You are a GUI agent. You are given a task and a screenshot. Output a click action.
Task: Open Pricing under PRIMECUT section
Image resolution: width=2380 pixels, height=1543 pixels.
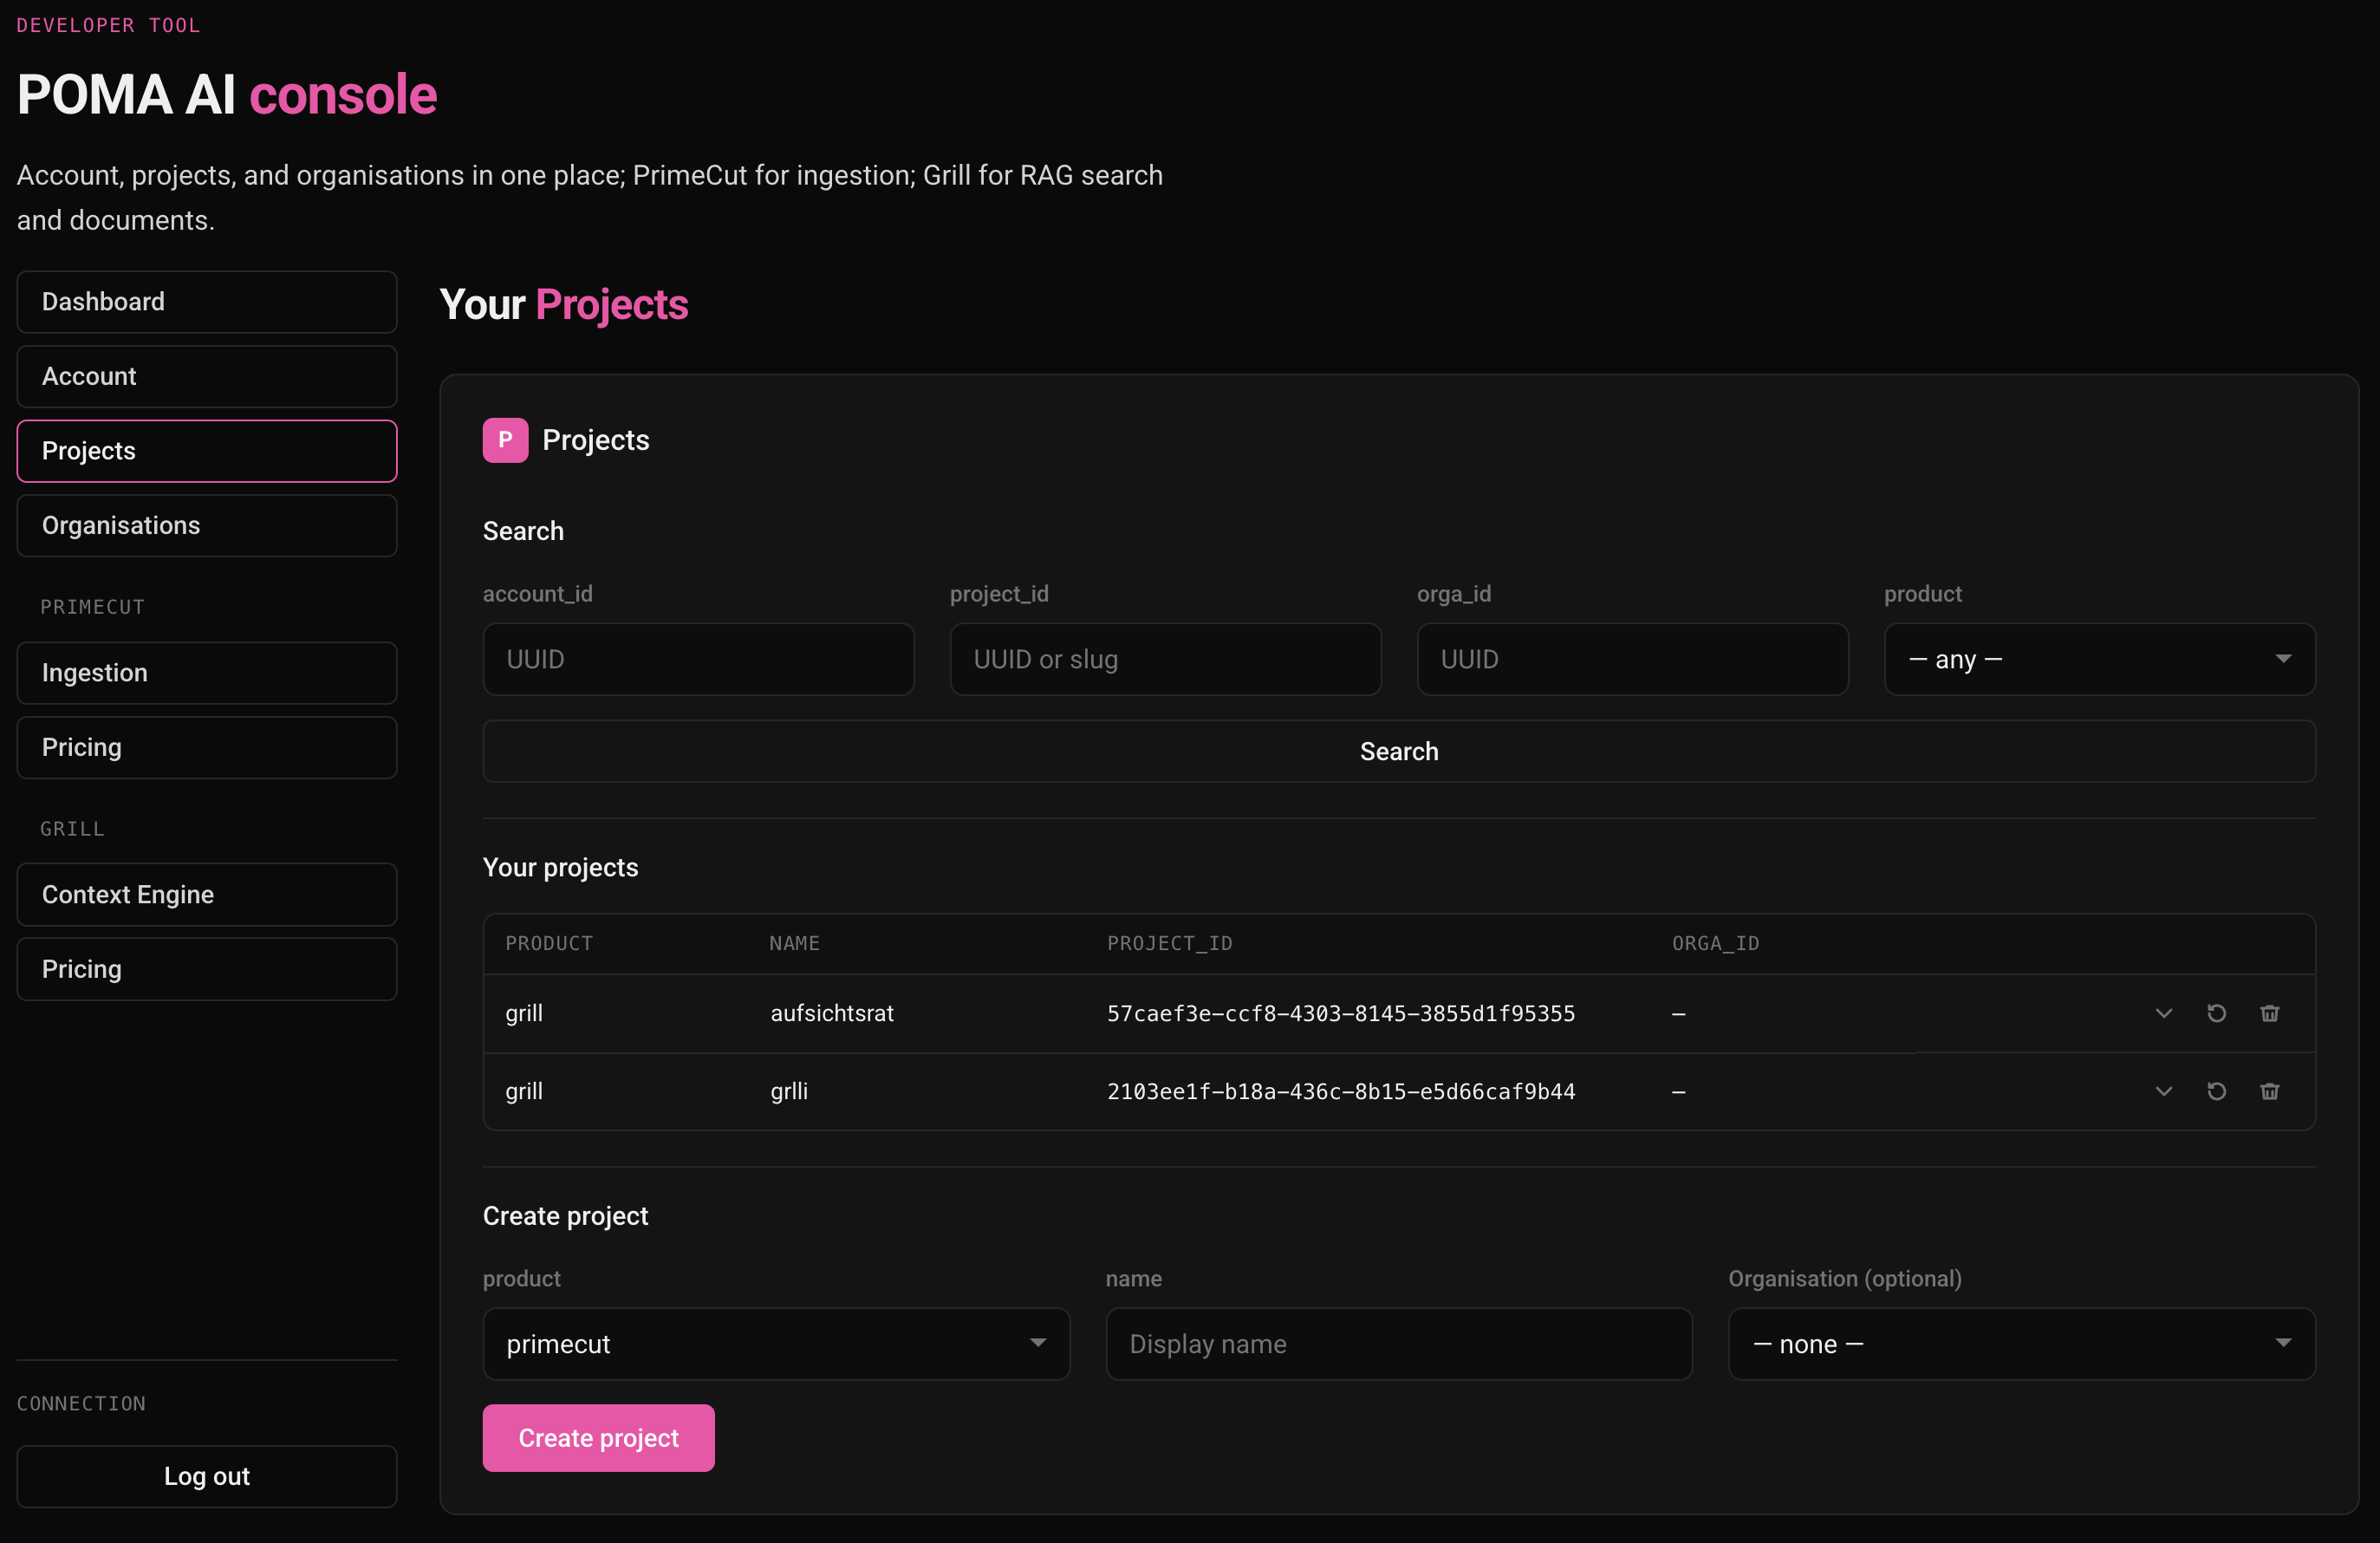(x=207, y=747)
